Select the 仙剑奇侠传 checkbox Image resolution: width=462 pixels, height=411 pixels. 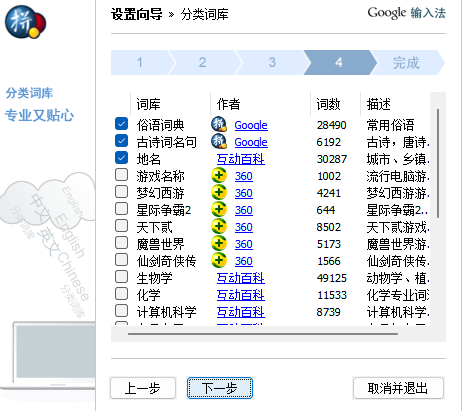click(121, 260)
